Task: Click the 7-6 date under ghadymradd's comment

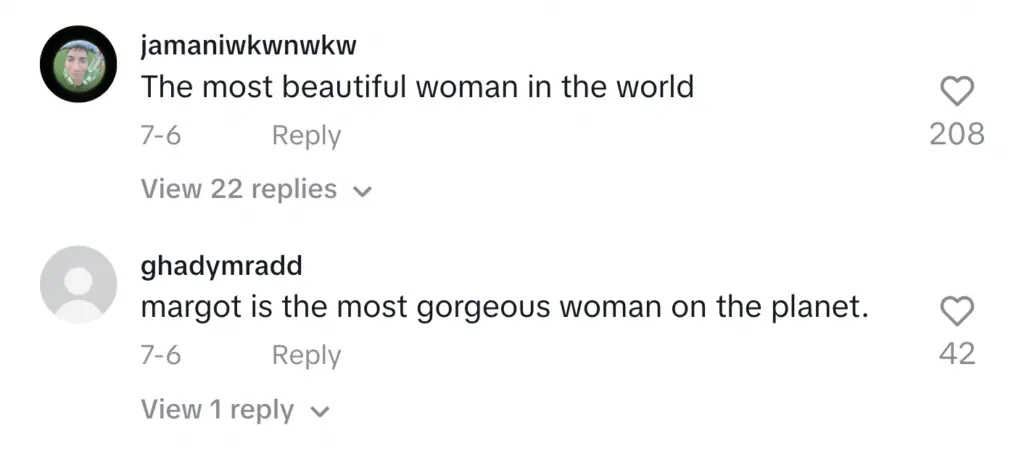Action: tap(160, 355)
